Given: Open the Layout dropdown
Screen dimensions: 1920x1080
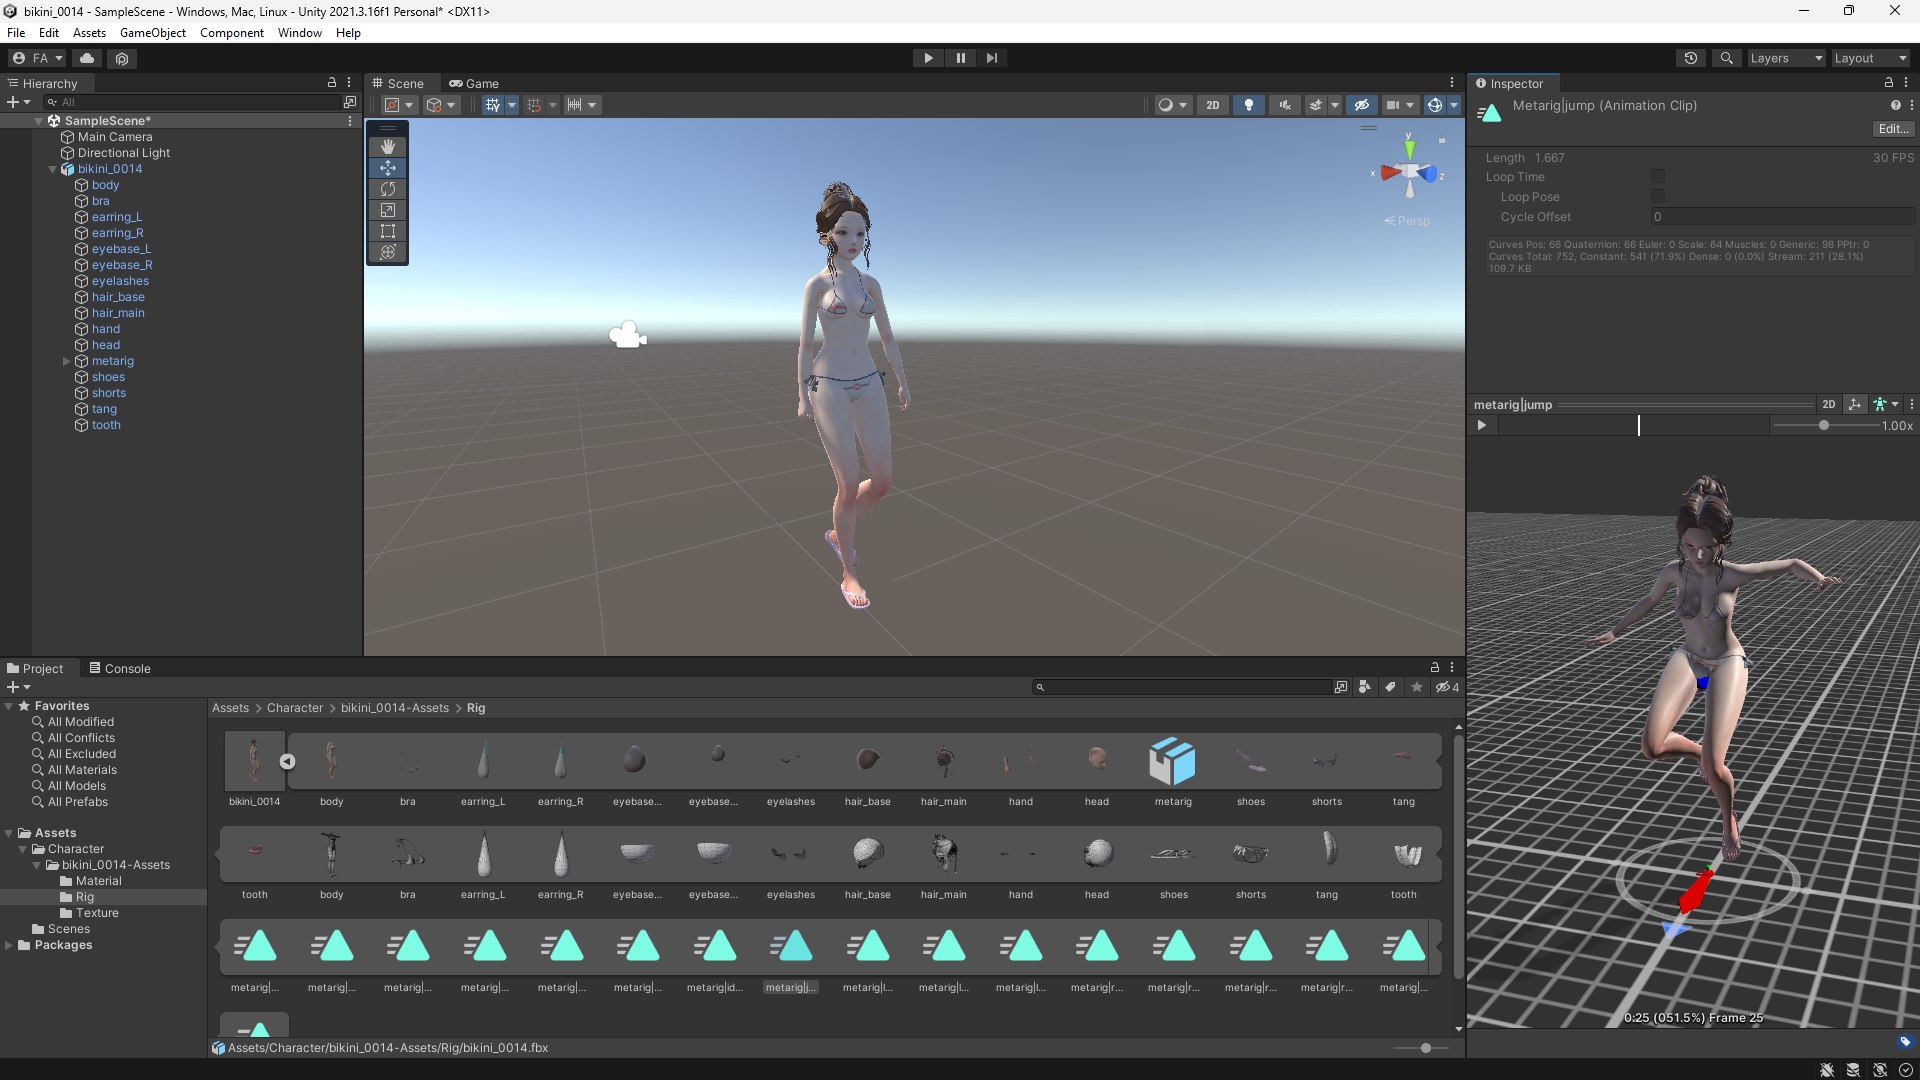Looking at the screenshot, I should point(1869,58).
